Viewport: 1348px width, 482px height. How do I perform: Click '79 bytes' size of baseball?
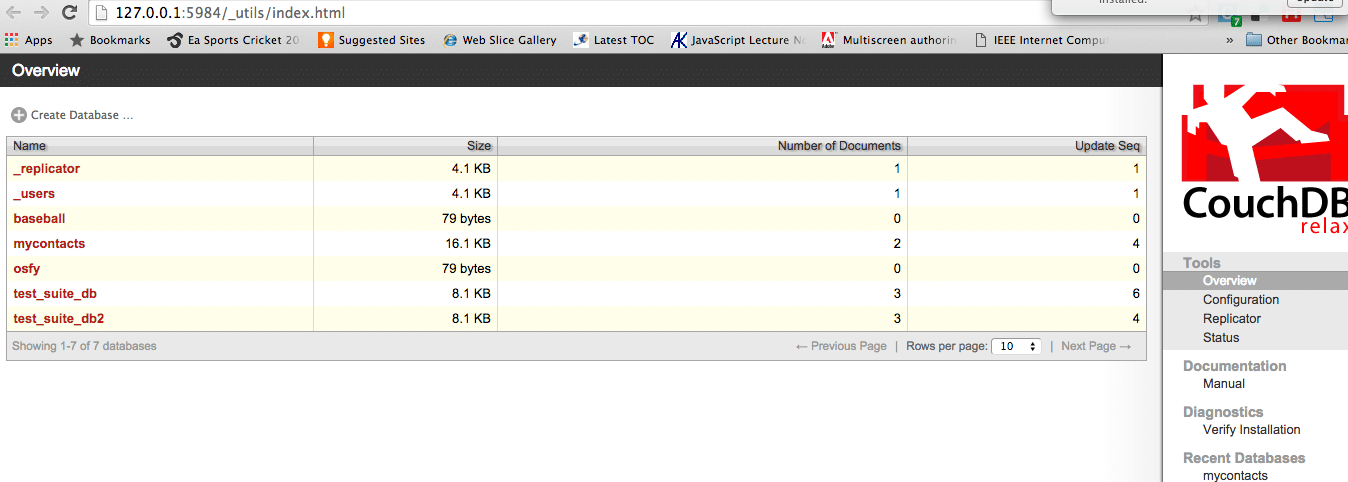pos(466,219)
